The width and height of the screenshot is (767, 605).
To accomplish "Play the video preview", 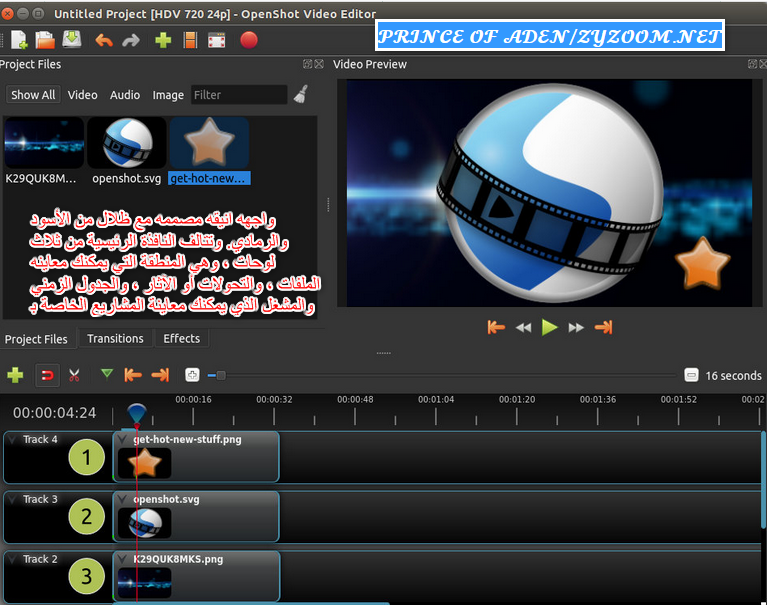I will click(549, 327).
